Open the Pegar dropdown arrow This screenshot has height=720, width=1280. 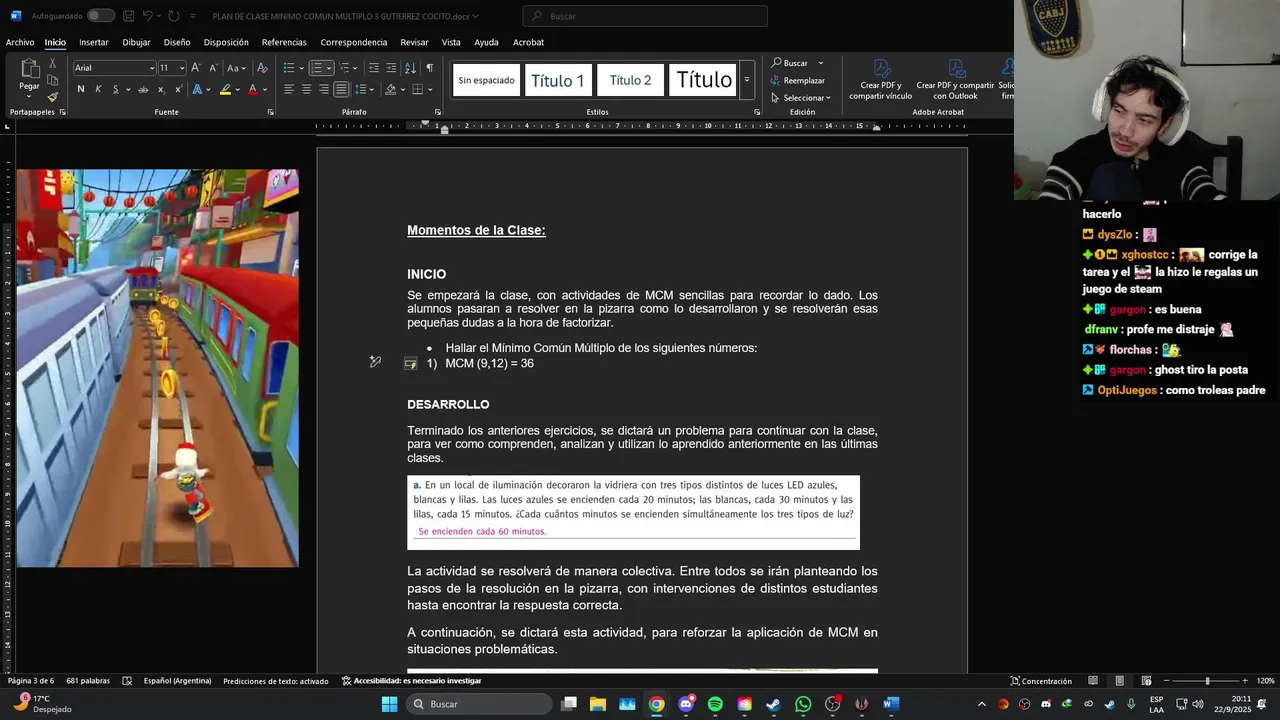pyautogui.click(x=30, y=97)
